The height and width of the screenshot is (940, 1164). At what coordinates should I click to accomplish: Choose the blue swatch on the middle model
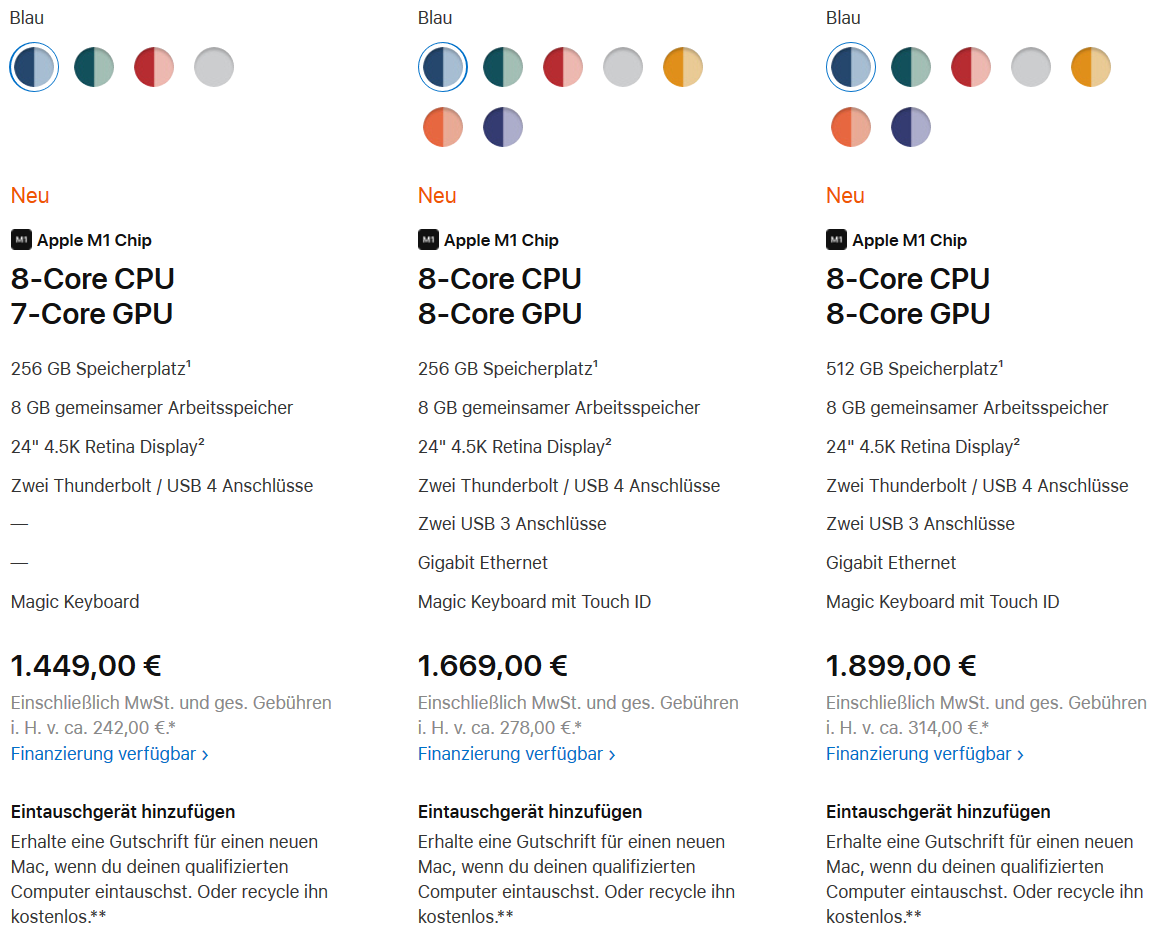pos(443,67)
